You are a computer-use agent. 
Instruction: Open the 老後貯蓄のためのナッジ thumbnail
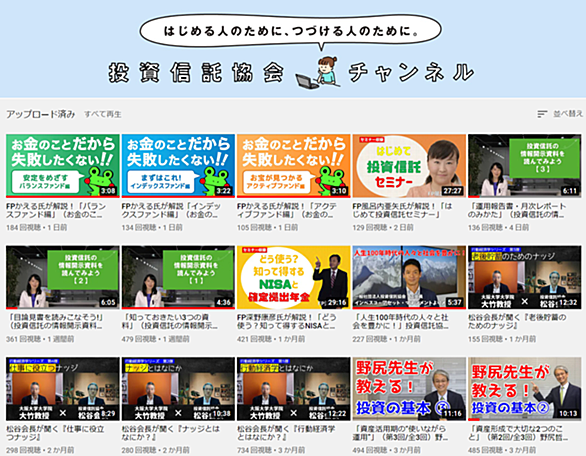(525, 277)
